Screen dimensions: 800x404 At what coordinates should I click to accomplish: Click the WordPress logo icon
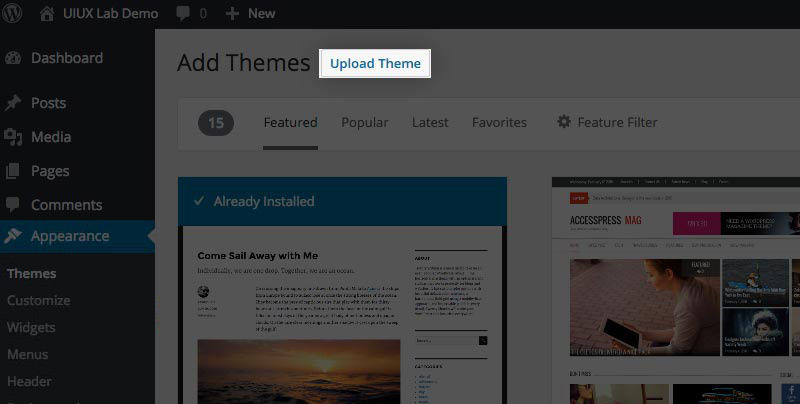coord(14,14)
